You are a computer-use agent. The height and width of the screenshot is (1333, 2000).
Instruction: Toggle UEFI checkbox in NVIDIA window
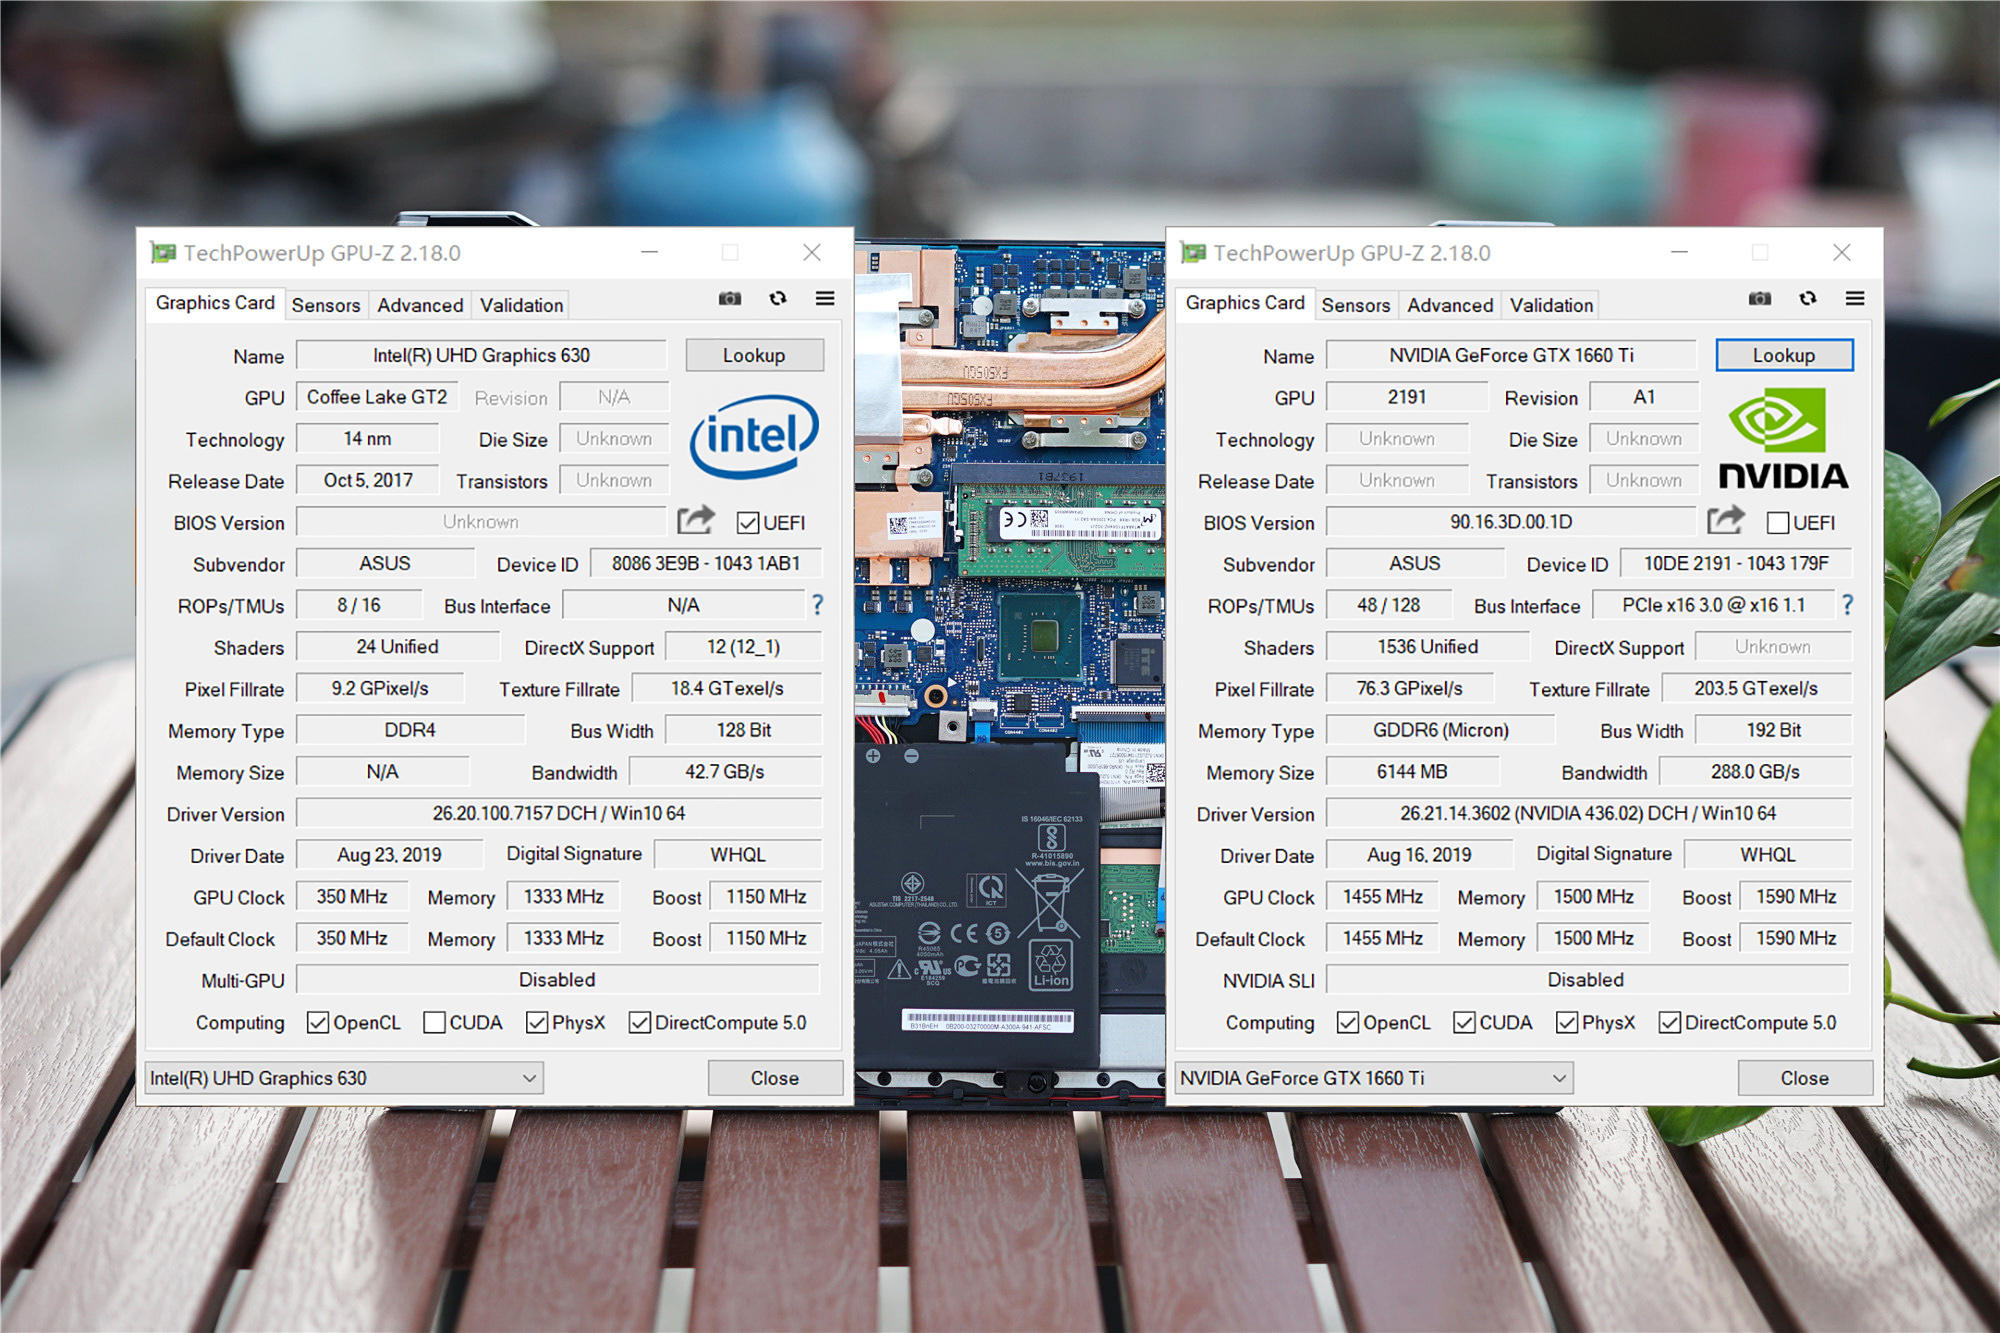click(x=1778, y=523)
